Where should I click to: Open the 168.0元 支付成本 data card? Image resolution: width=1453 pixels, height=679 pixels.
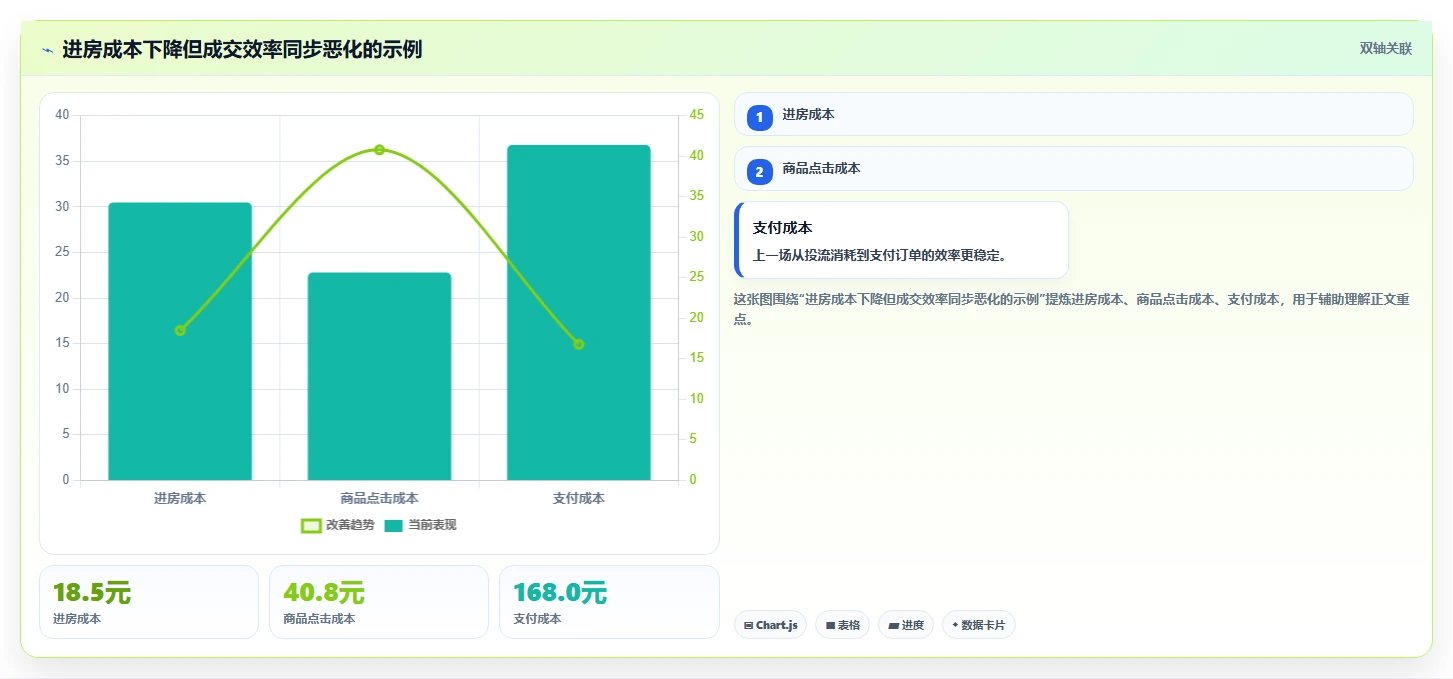tap(609, 602)
